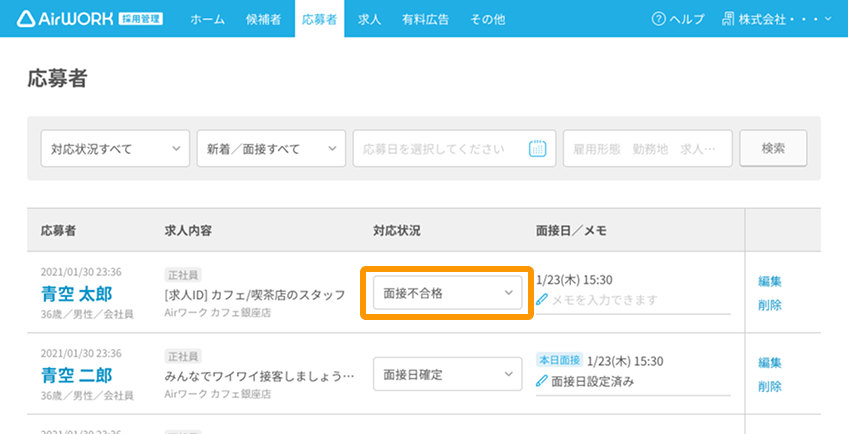Viewport: 848px width, 434px height.
Task: Open ヘルプ link
Action: [x=678, y=19]
